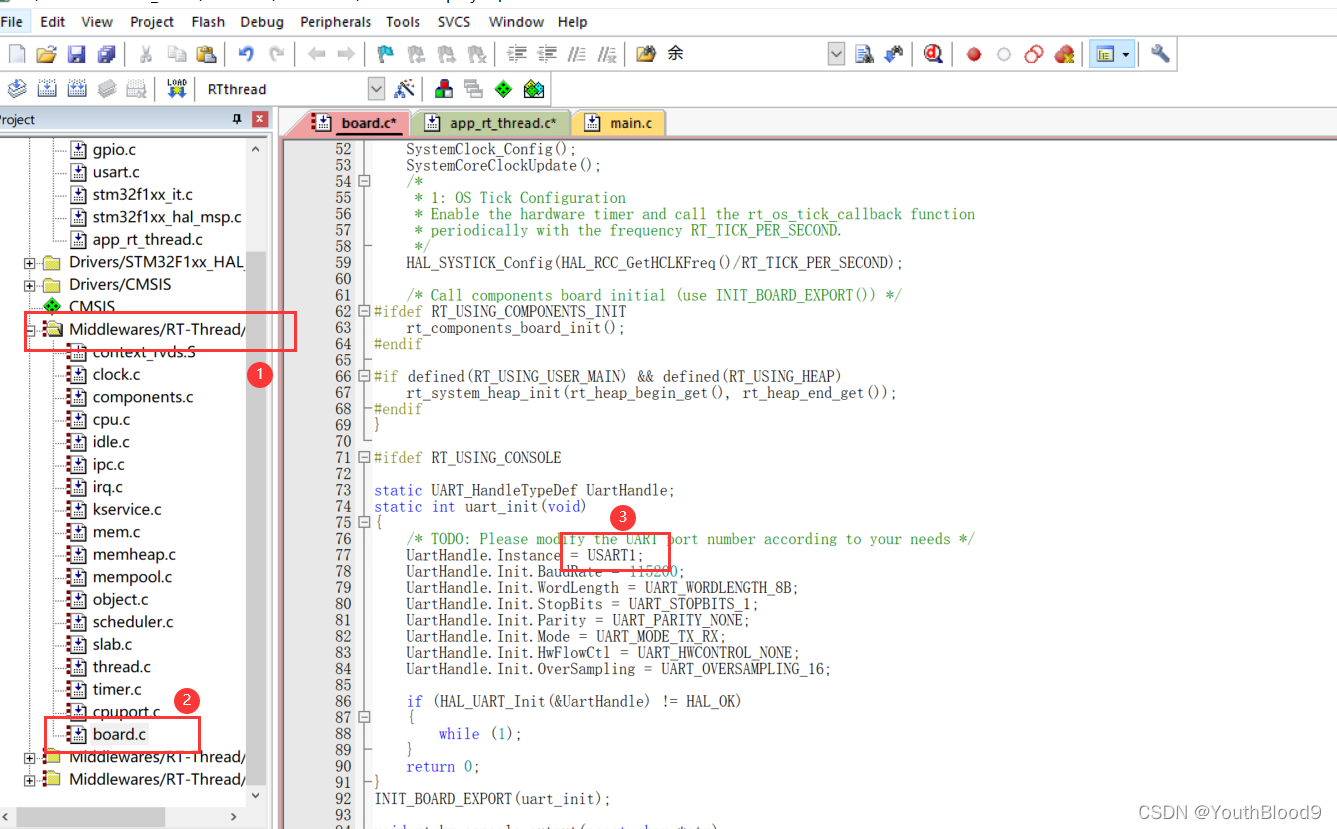The height and width of the screenshot is (829, 1337).
Task: Click the green Manage Run-Time Environment icon
Action: 504,89
